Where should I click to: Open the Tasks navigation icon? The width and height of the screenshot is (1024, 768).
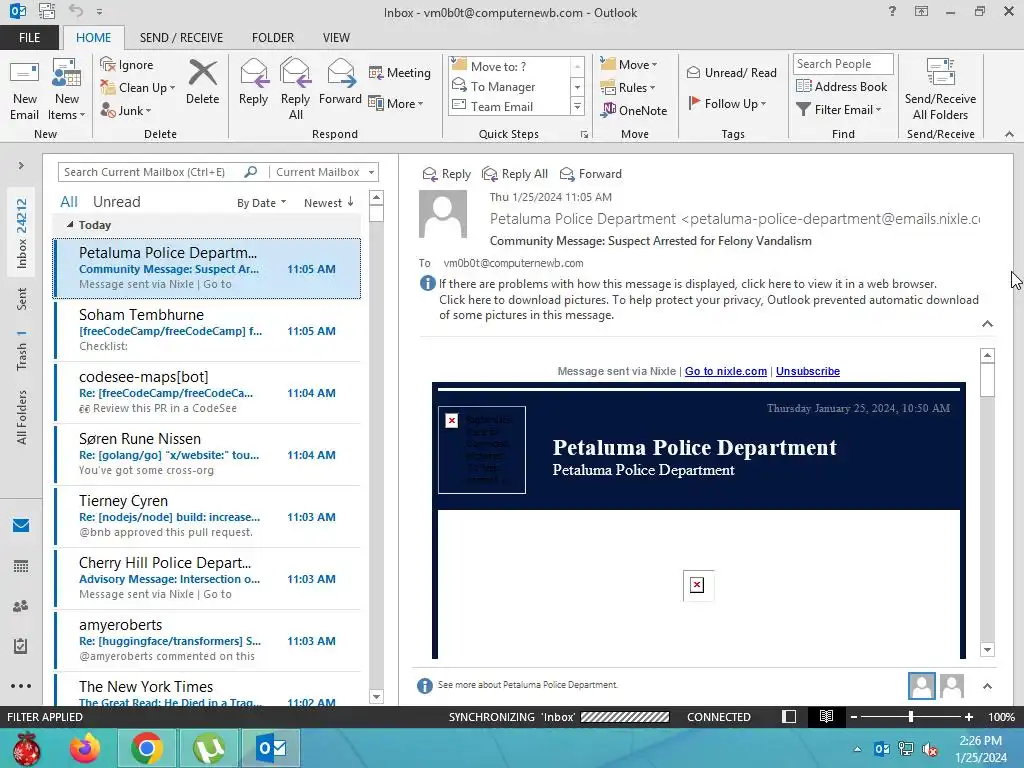click(x=21, y=646)
